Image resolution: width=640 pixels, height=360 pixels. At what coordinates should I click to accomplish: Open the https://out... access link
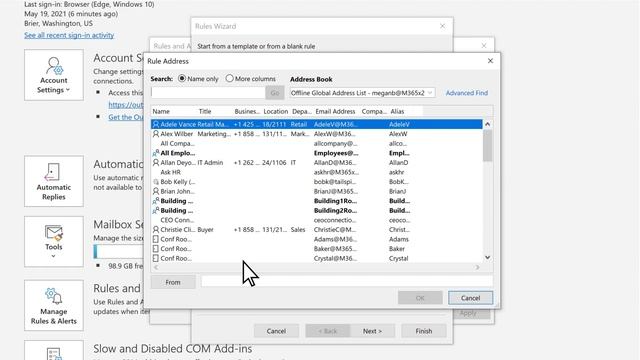126,105
